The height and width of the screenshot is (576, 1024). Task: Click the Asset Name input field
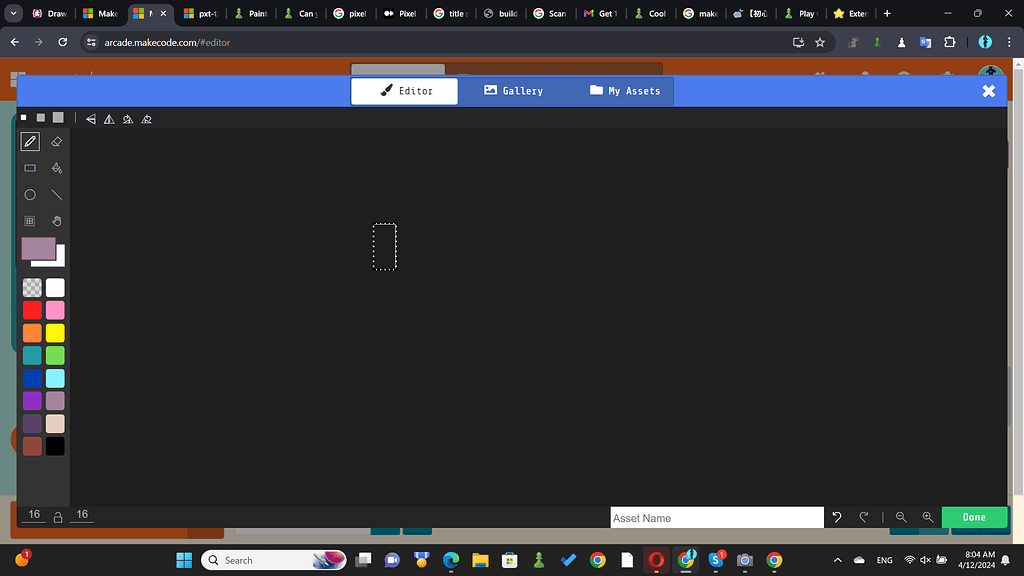(716, 517)
